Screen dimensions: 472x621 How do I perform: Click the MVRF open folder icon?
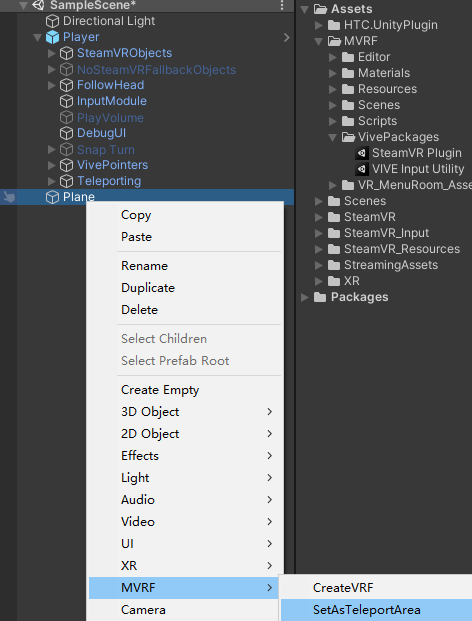coord(334,41)
